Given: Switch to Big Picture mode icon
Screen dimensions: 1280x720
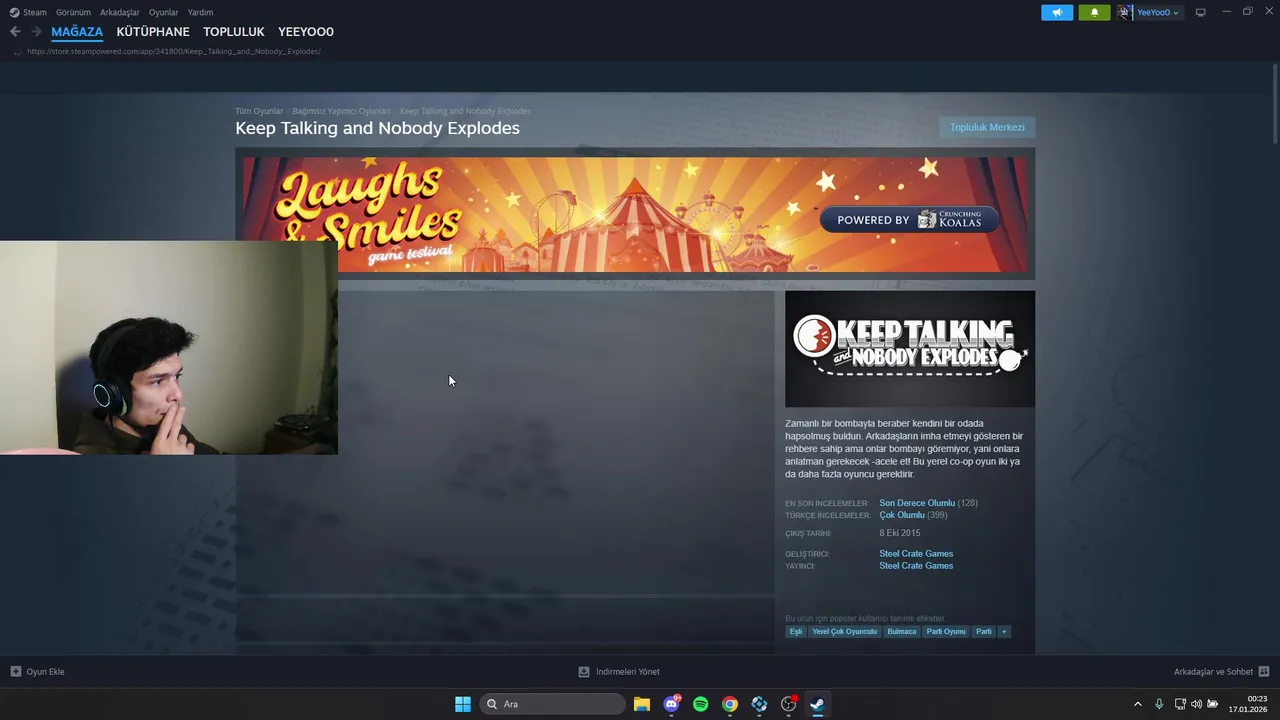Looking at the screenshot, I should [x=1201, y=12].
